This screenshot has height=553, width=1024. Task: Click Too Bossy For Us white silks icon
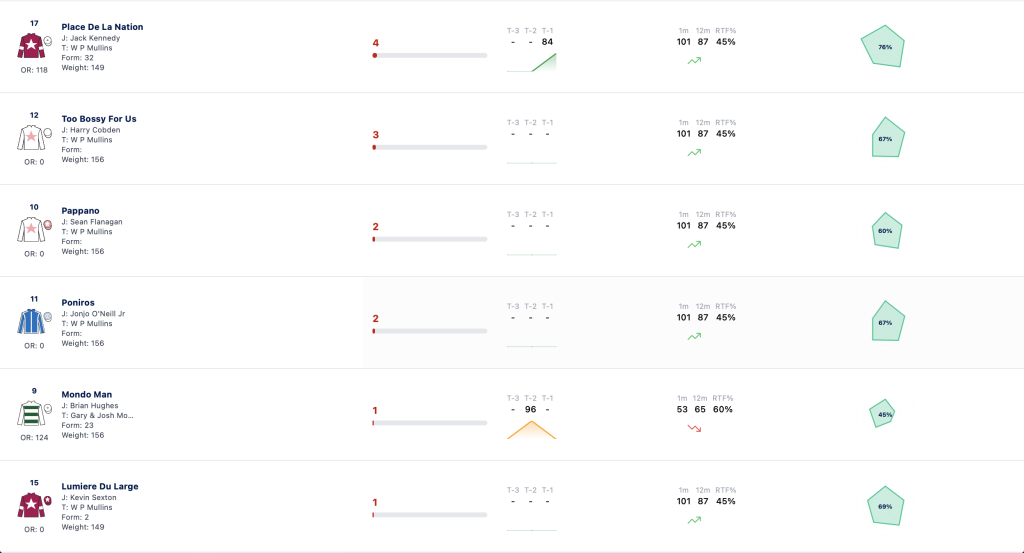[x=31, y=138]
